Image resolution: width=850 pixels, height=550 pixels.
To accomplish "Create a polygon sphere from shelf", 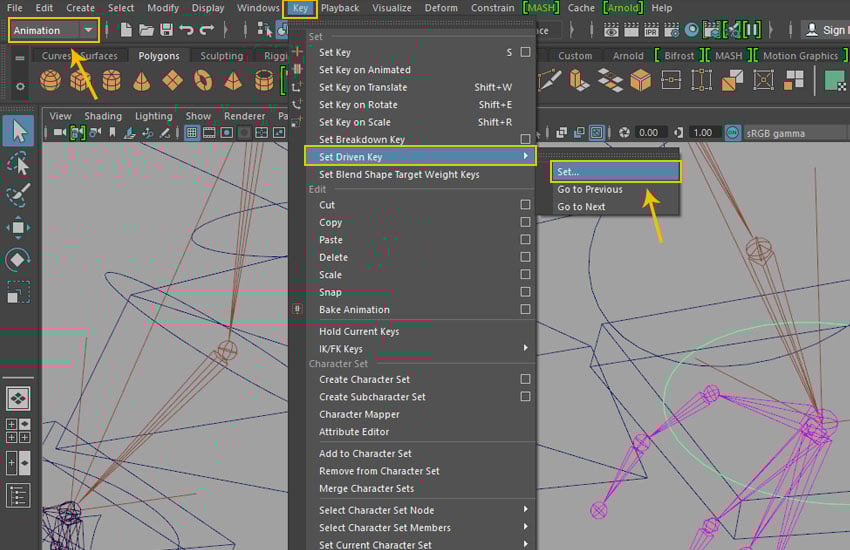I will (x=49, y=80).
